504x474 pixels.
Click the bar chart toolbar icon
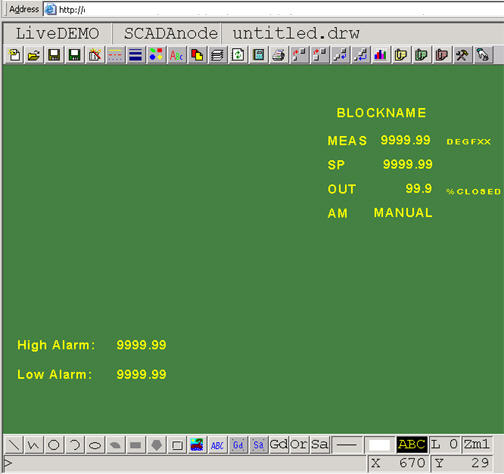pyautogui.click(x=380, y=55)
